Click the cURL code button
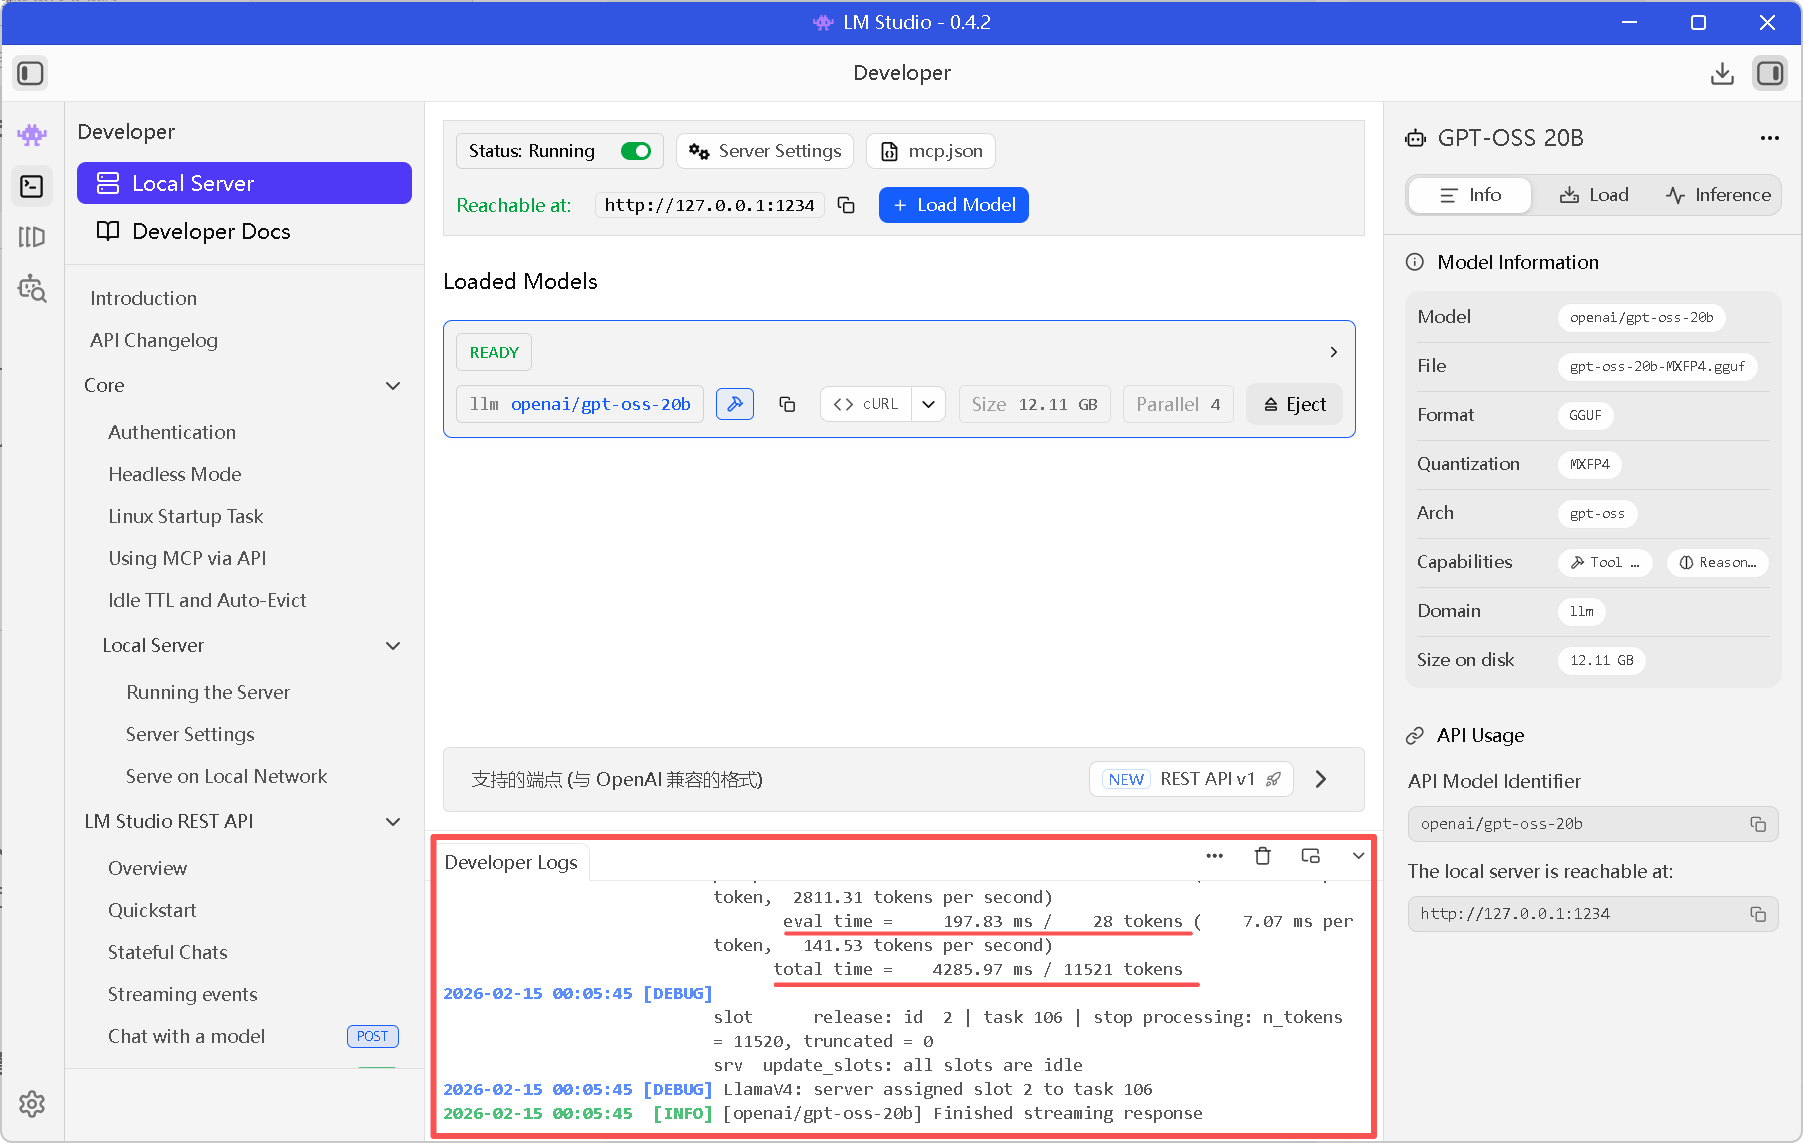Viewport: 1803px width, 1143px height. [866, 404]
